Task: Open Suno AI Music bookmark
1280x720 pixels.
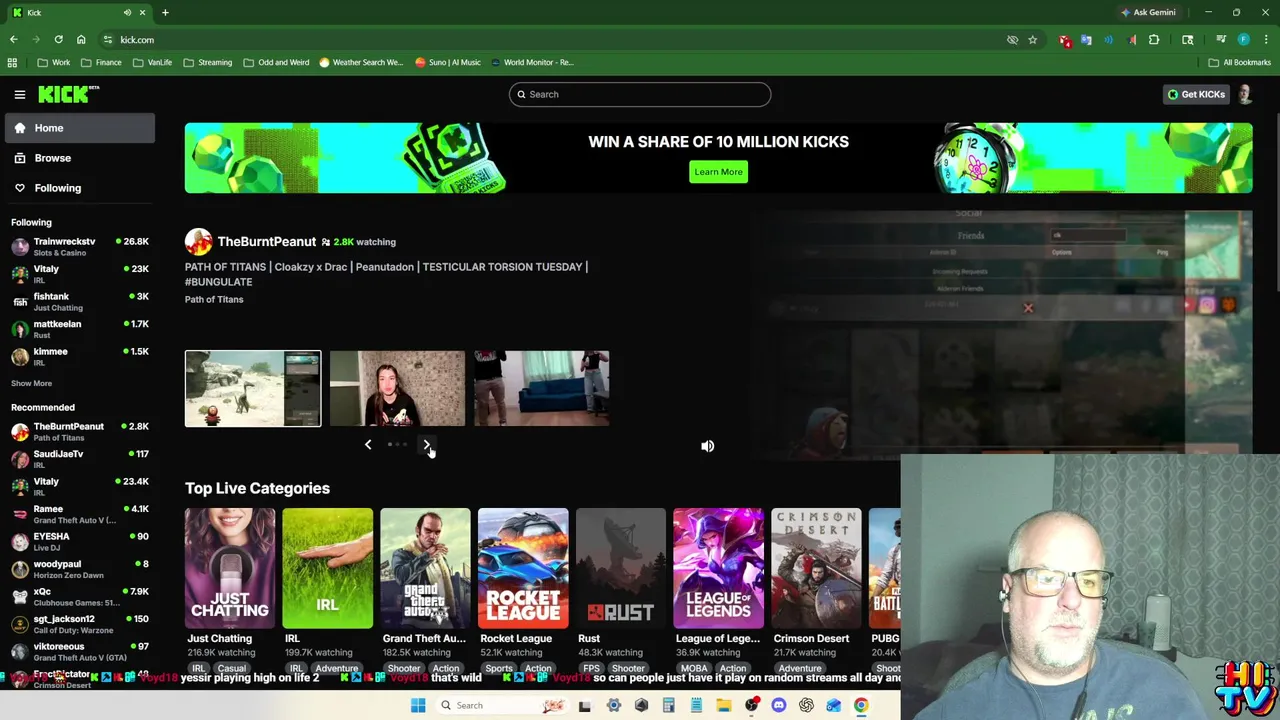Action: pyautogui.click(x=448, y=62)
